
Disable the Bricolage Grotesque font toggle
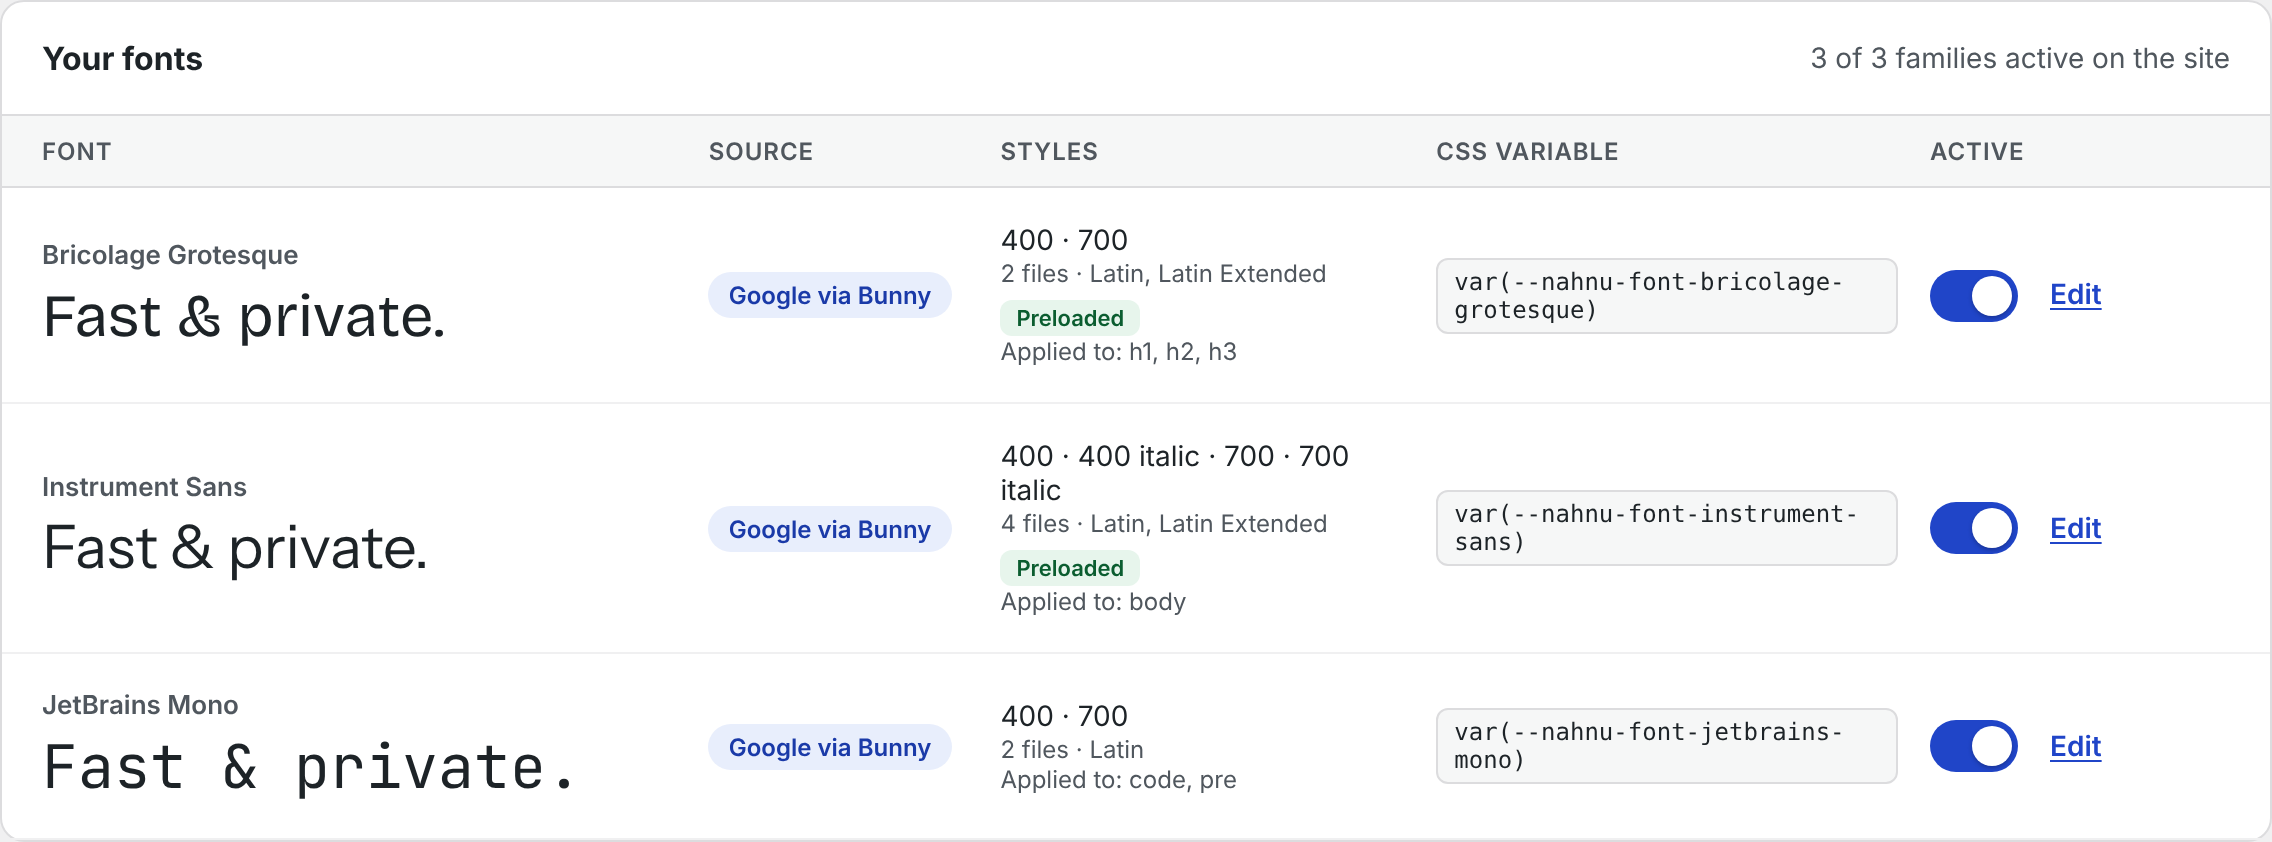point(1973,296)
